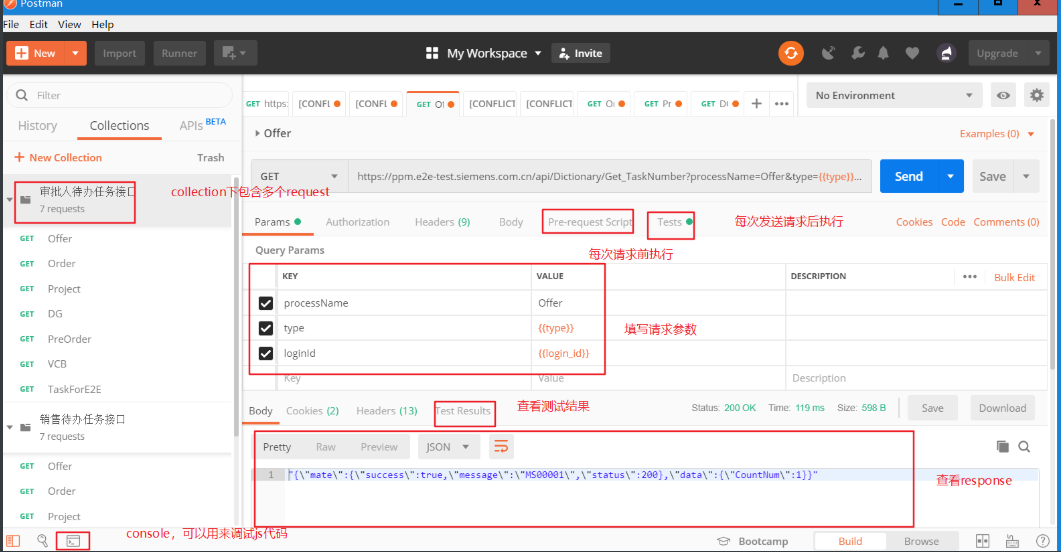Toggle the sidebar icon in status bar
This screenshot has width=1061, height=552.
click(13, 540)
